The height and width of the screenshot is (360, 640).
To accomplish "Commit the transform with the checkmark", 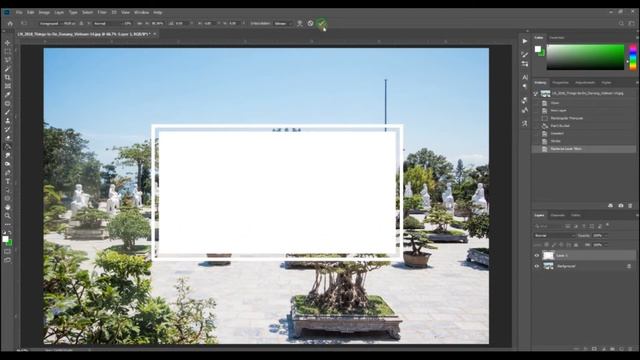I will click(322, 23).
